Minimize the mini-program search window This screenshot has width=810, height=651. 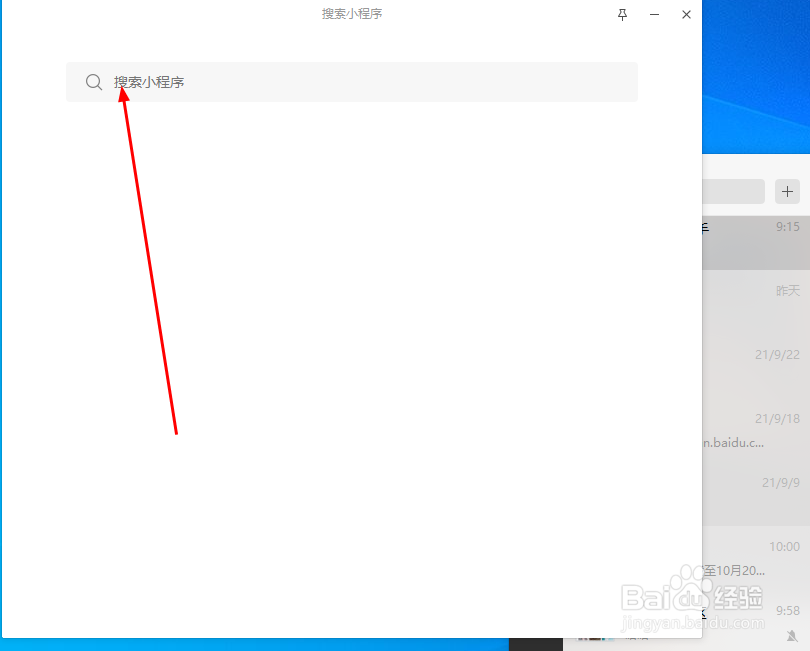(654, 14)
